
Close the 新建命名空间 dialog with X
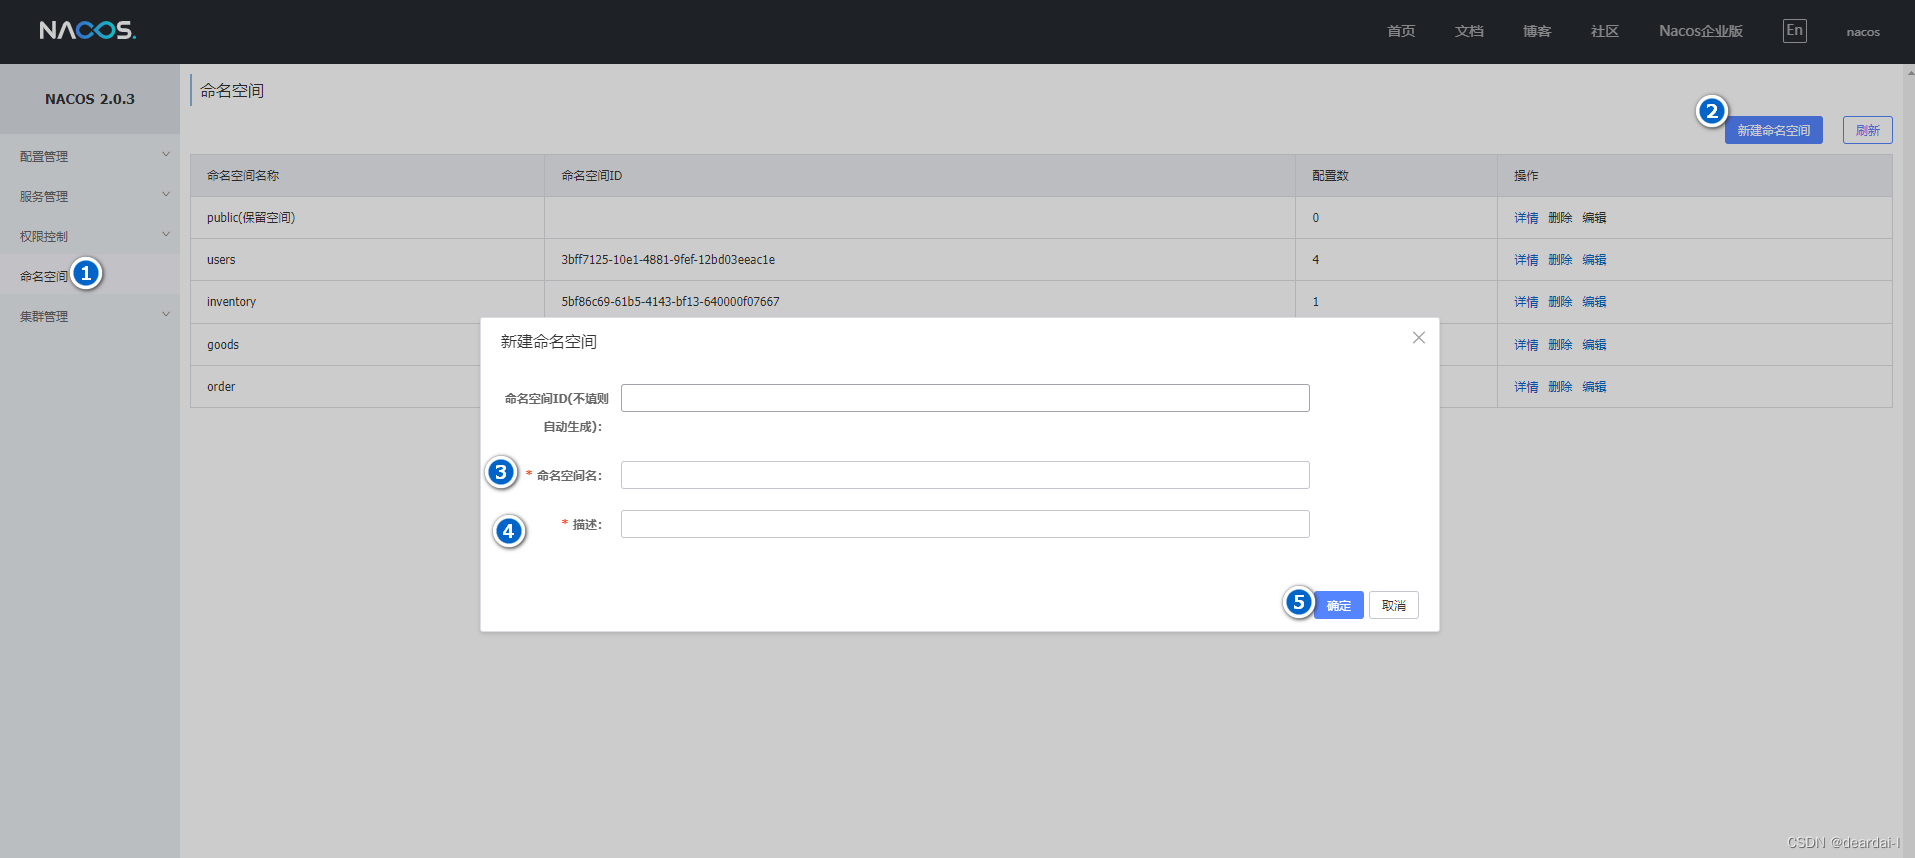pyautogui.click(x=1418, y=338)
